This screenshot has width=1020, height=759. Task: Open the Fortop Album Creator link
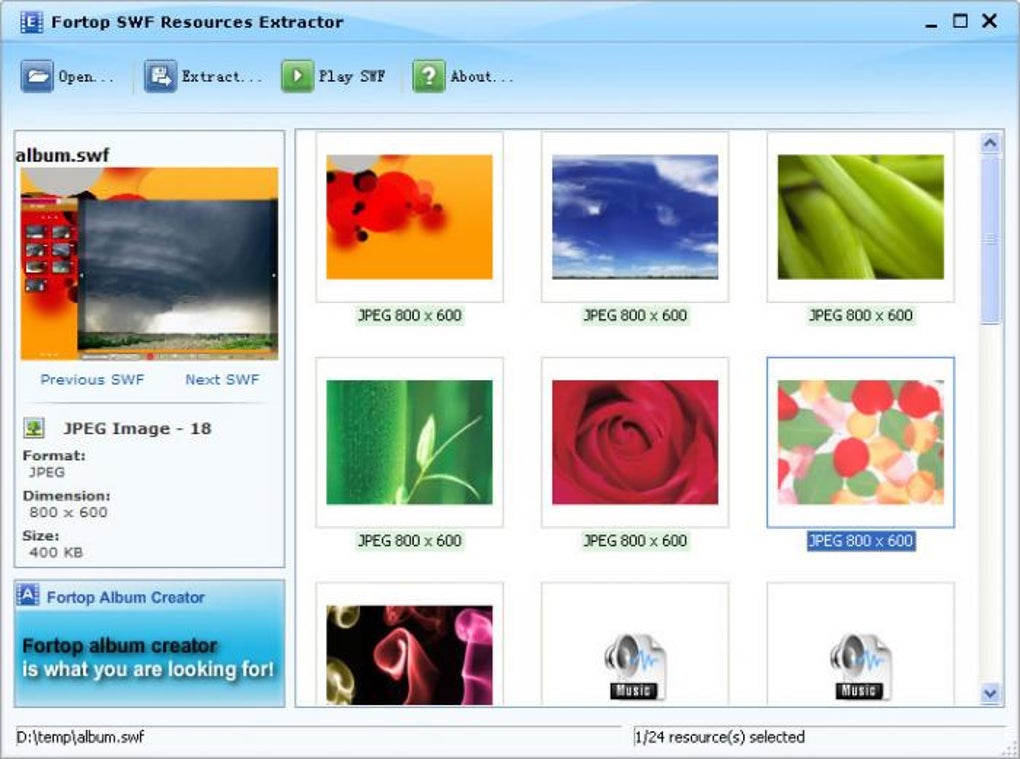click(126, 597)
